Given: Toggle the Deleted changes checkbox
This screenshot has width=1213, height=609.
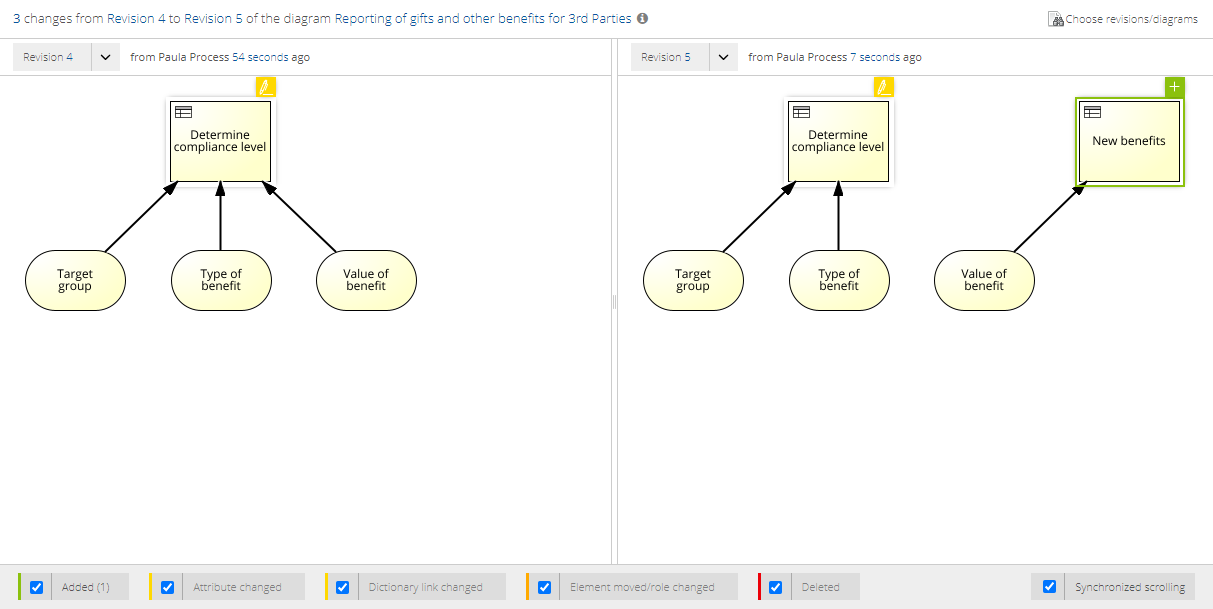Looking at the screenshot, I should coord(775,587).
